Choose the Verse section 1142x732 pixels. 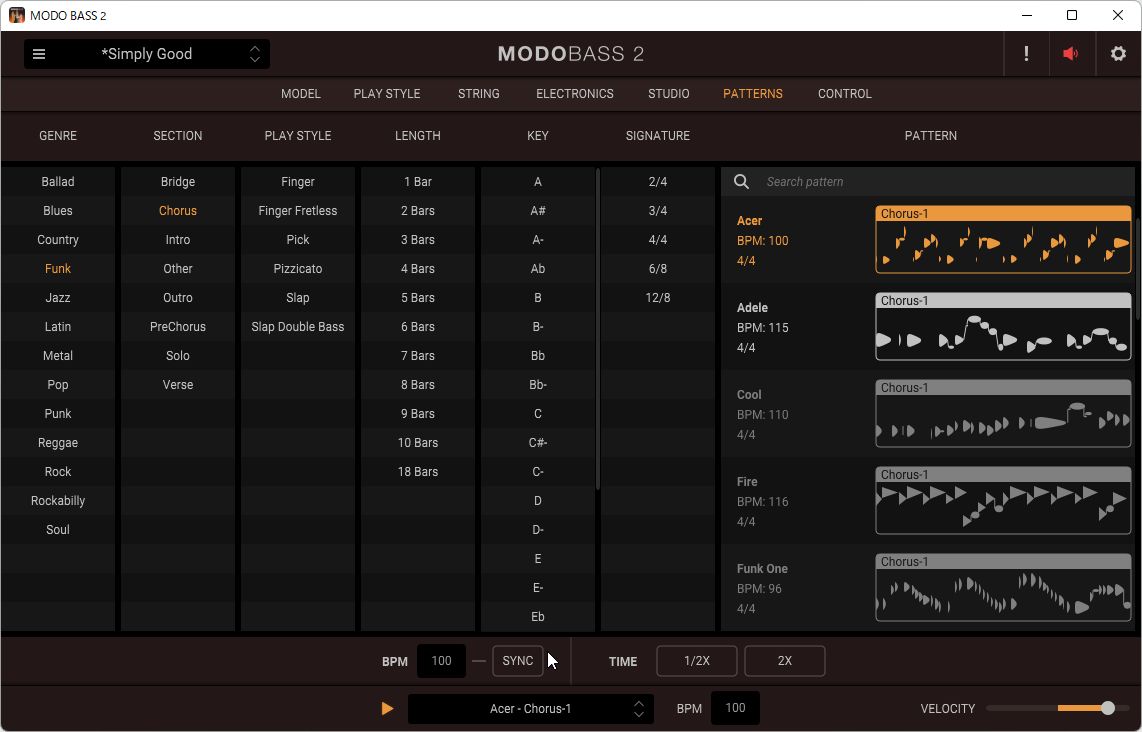pyautogui.click(x=178, y=385)
